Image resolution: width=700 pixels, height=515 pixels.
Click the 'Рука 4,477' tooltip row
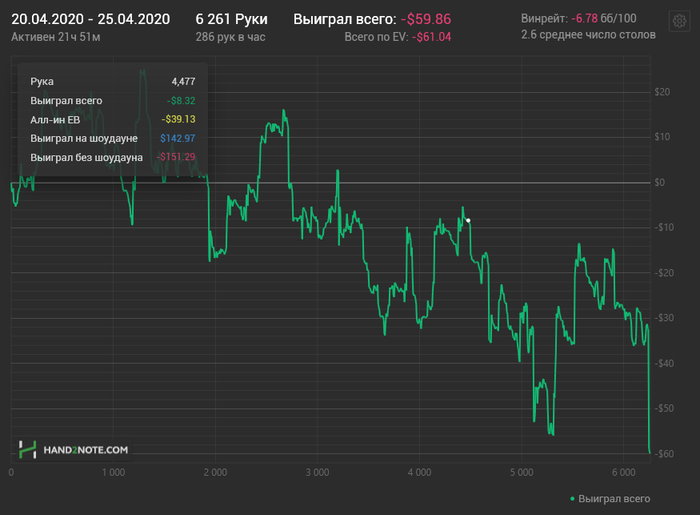click(x=112, y=81)
